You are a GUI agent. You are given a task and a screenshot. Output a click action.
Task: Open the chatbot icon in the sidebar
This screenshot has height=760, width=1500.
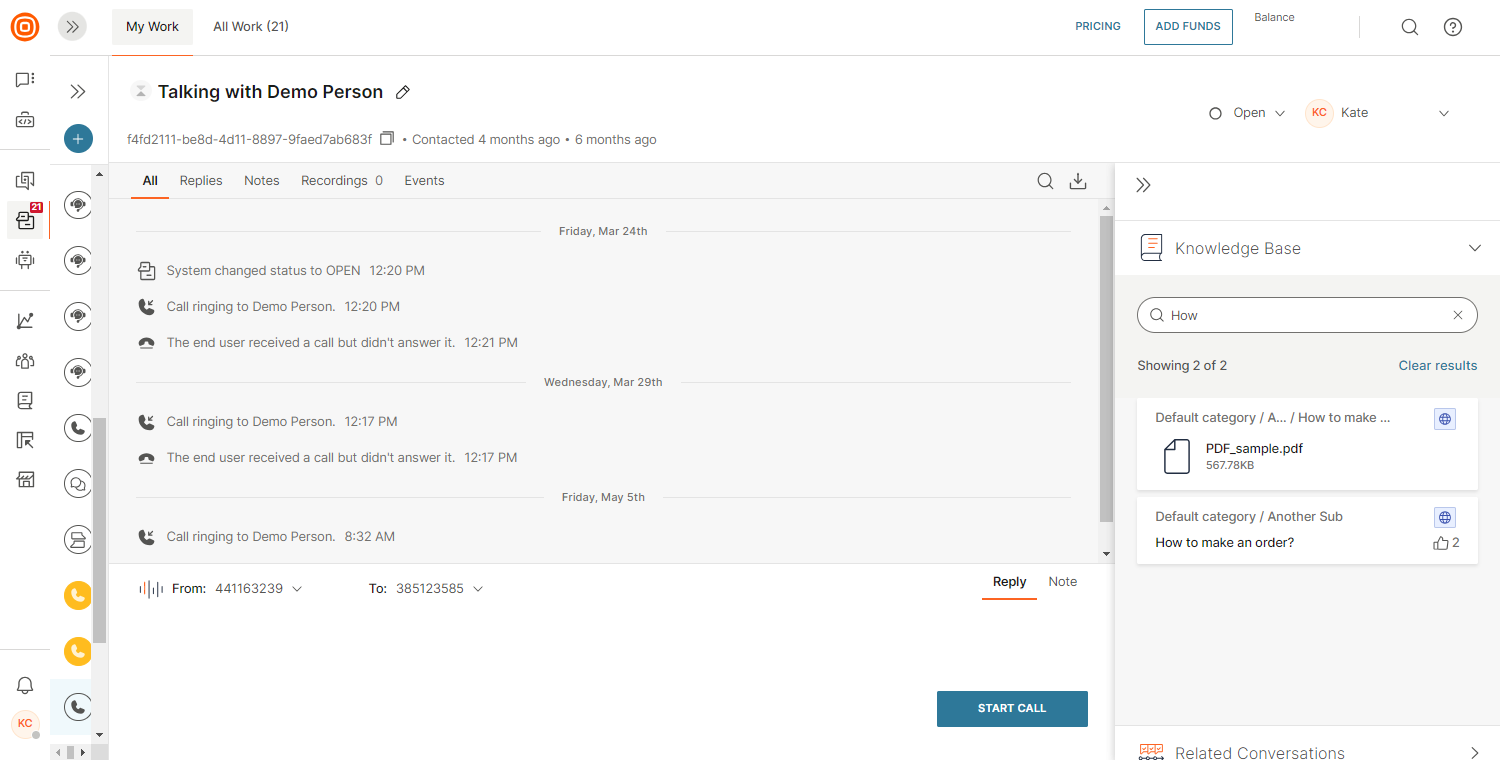[x=25, y=260]
